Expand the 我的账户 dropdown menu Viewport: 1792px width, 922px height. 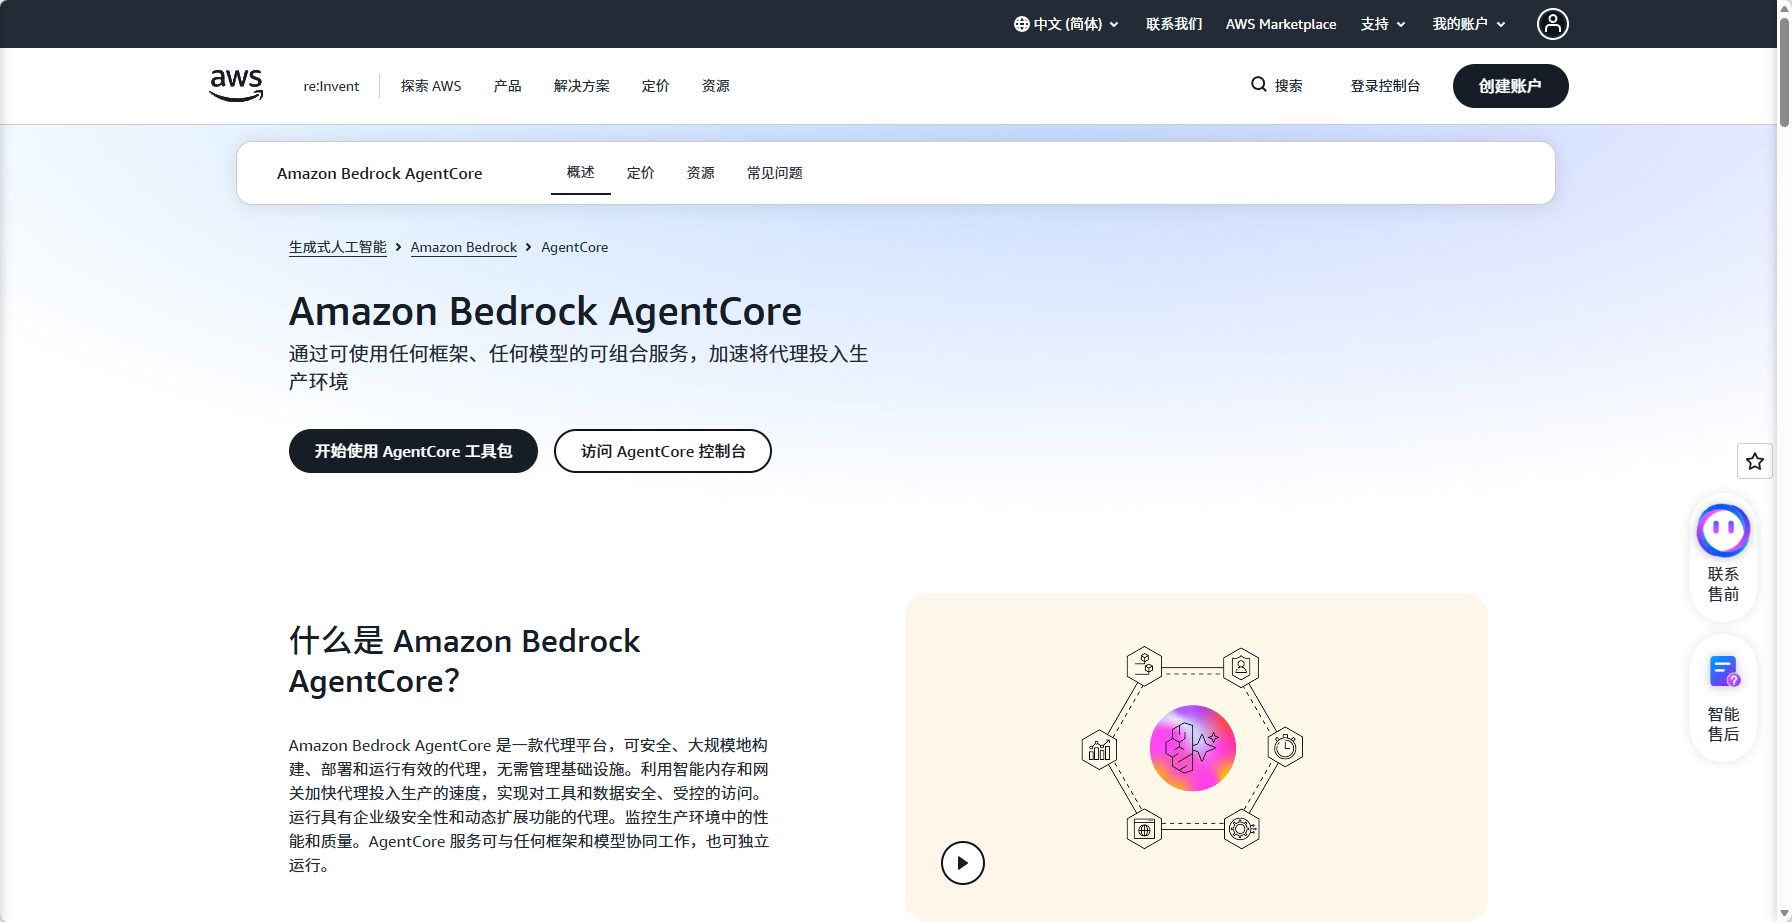click(x=1469, y=24)
